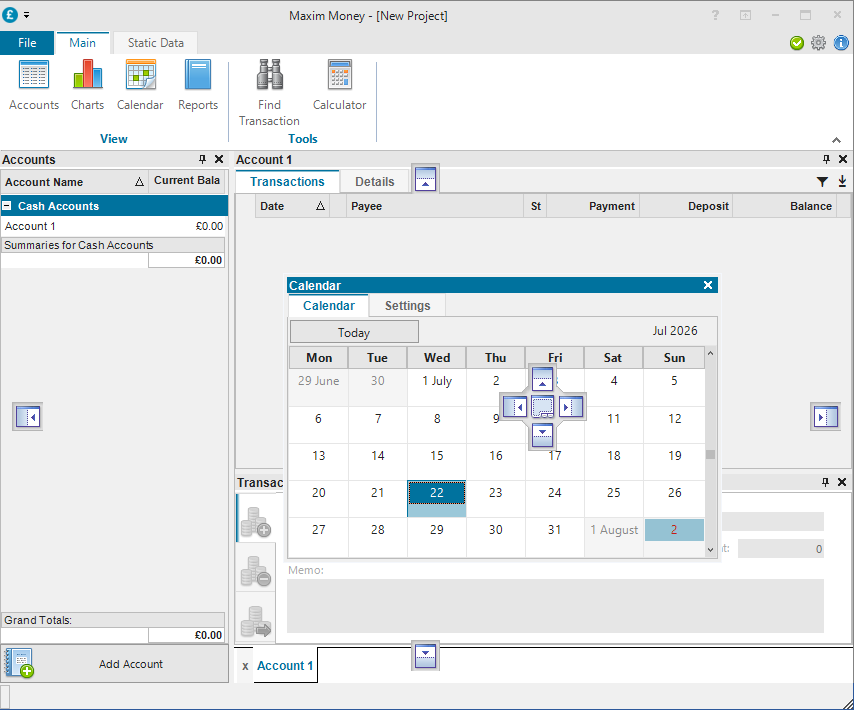Viewport: 854px width, 710px height.
Task: Select the Account 1 row in the accounts list
Action: coord(114,226)
